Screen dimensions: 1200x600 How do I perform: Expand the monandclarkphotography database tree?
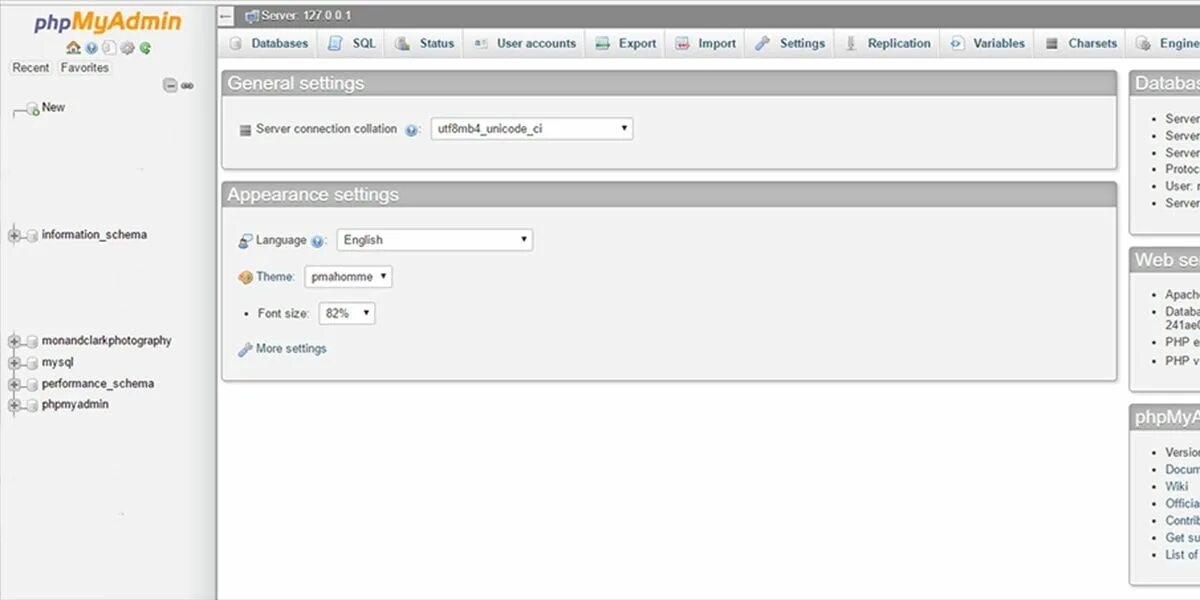click(x=14, y=342)
